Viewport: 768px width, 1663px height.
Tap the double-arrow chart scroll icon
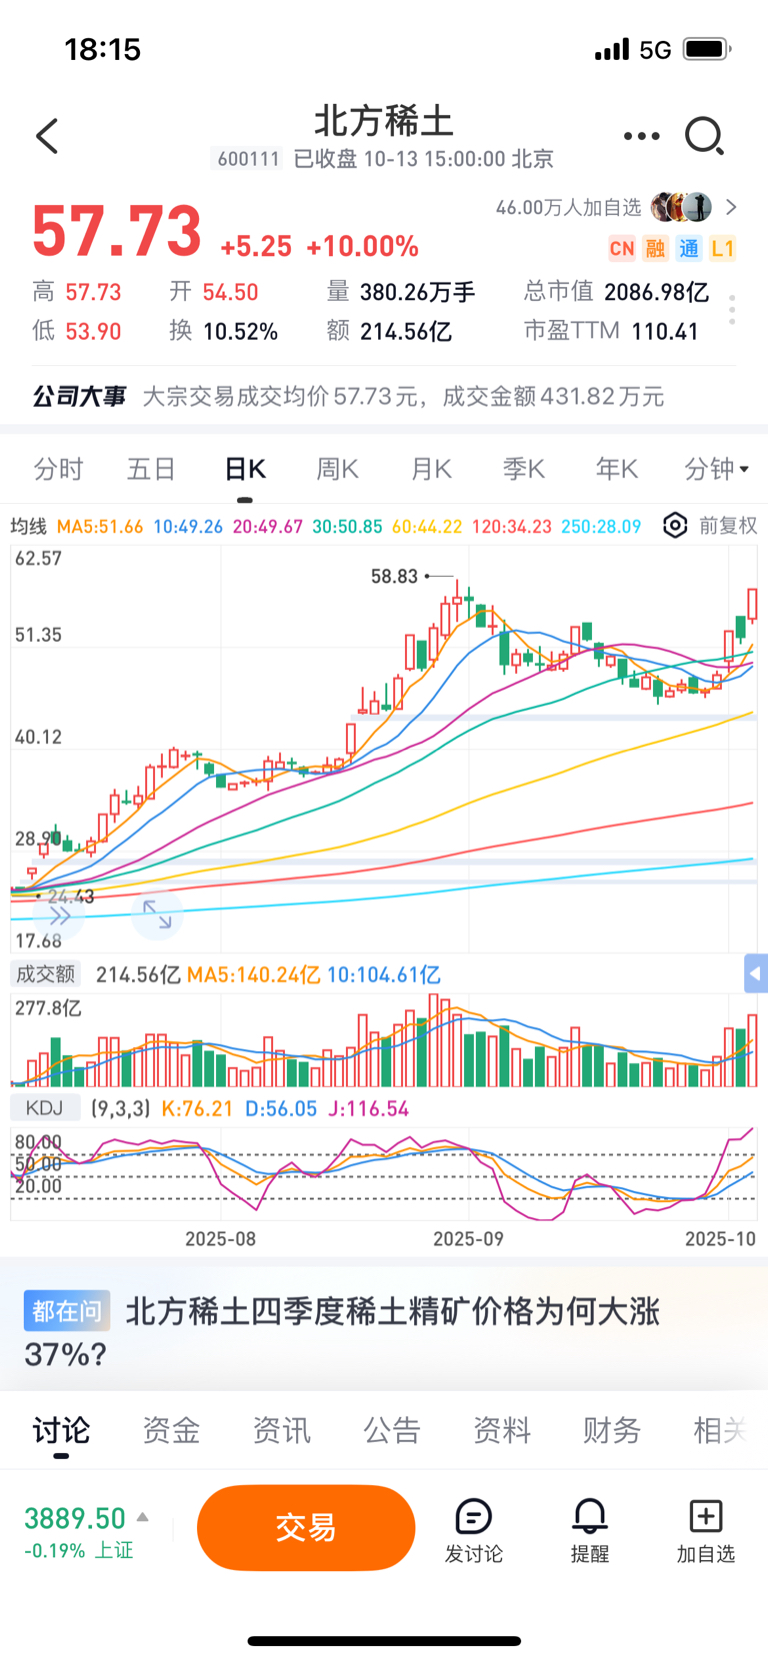point(58,915)
